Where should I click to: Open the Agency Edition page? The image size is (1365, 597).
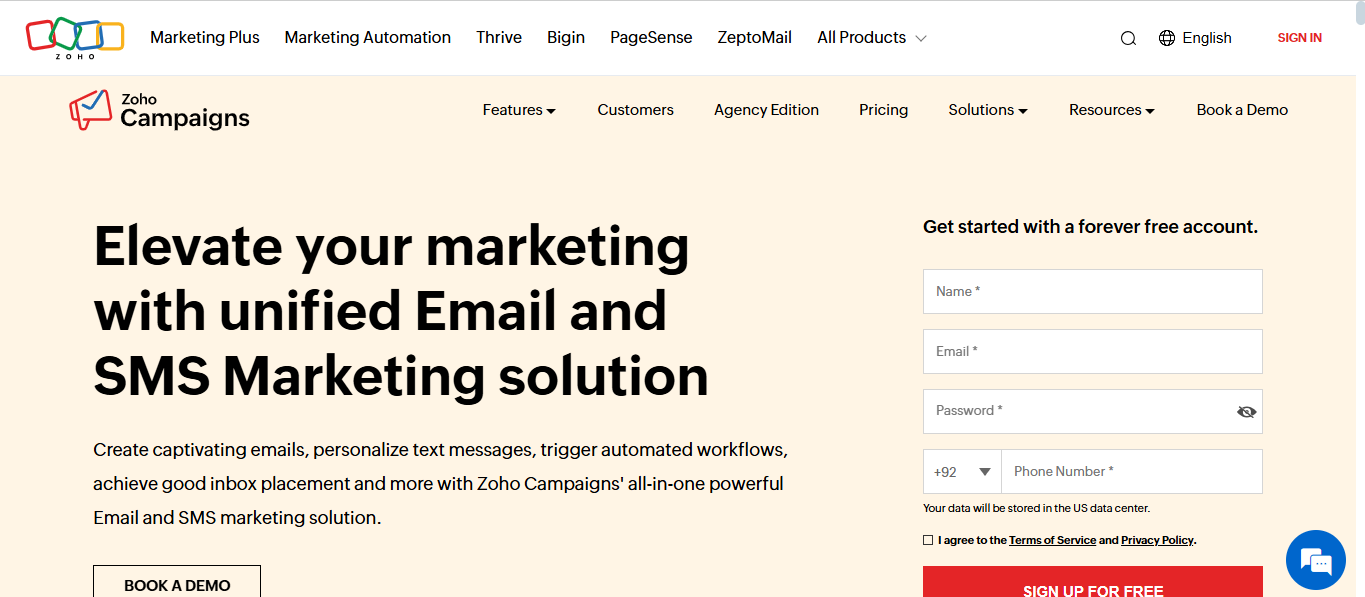(766, 110)
